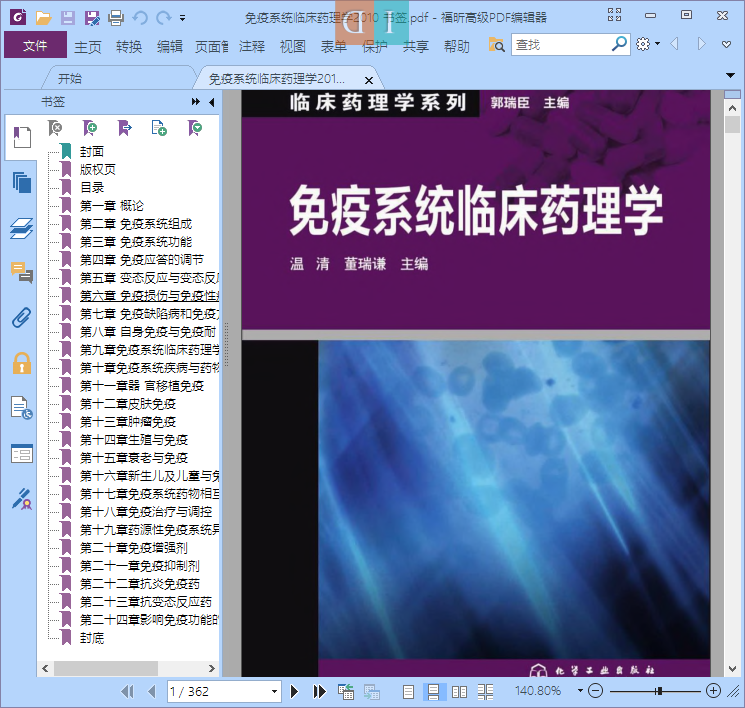
Task: Open the Digital signatures panel
Action: [x=22, y=499]
